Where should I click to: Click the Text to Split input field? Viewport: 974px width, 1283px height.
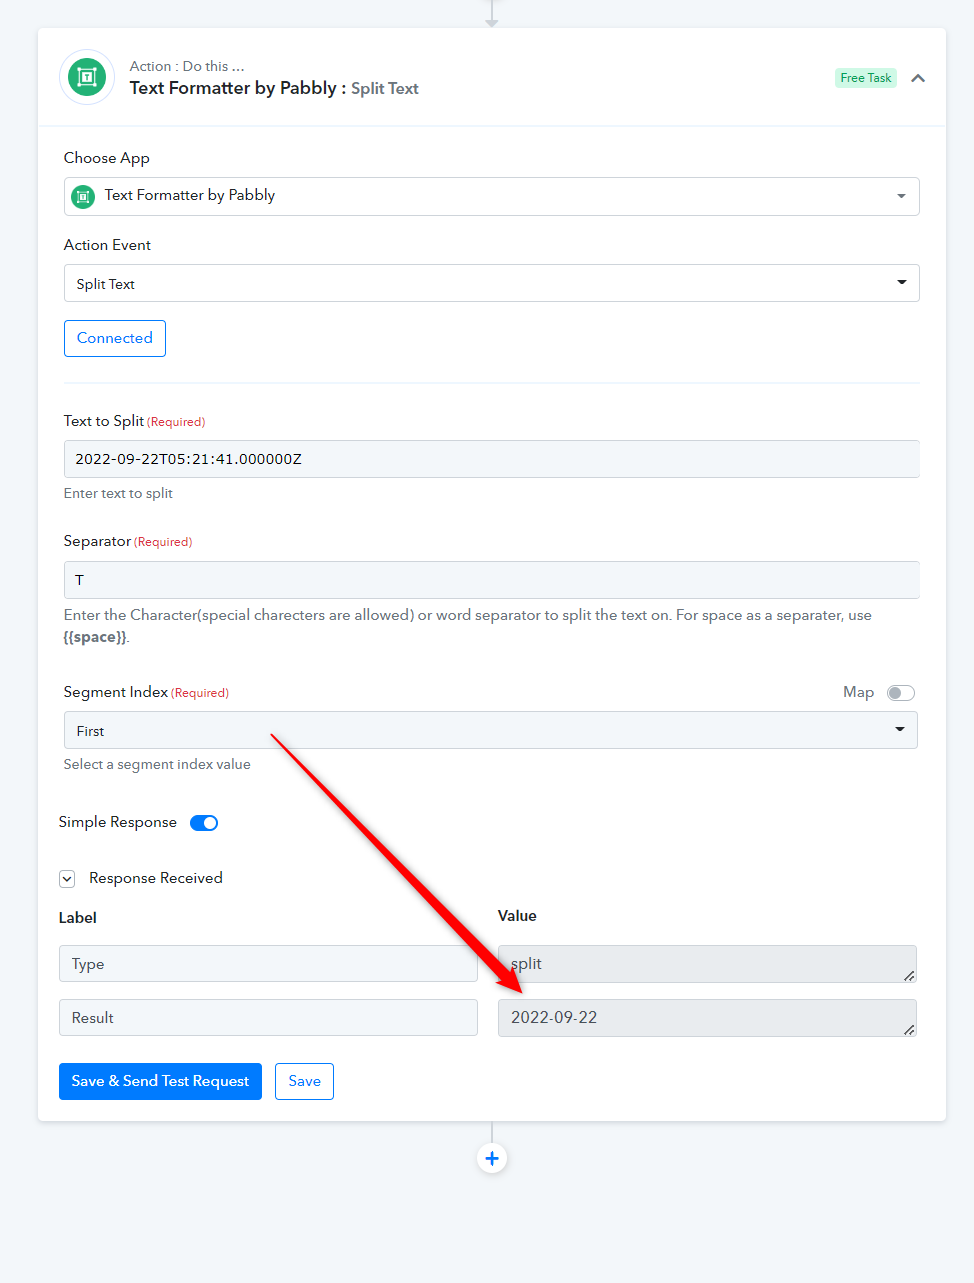492,459
